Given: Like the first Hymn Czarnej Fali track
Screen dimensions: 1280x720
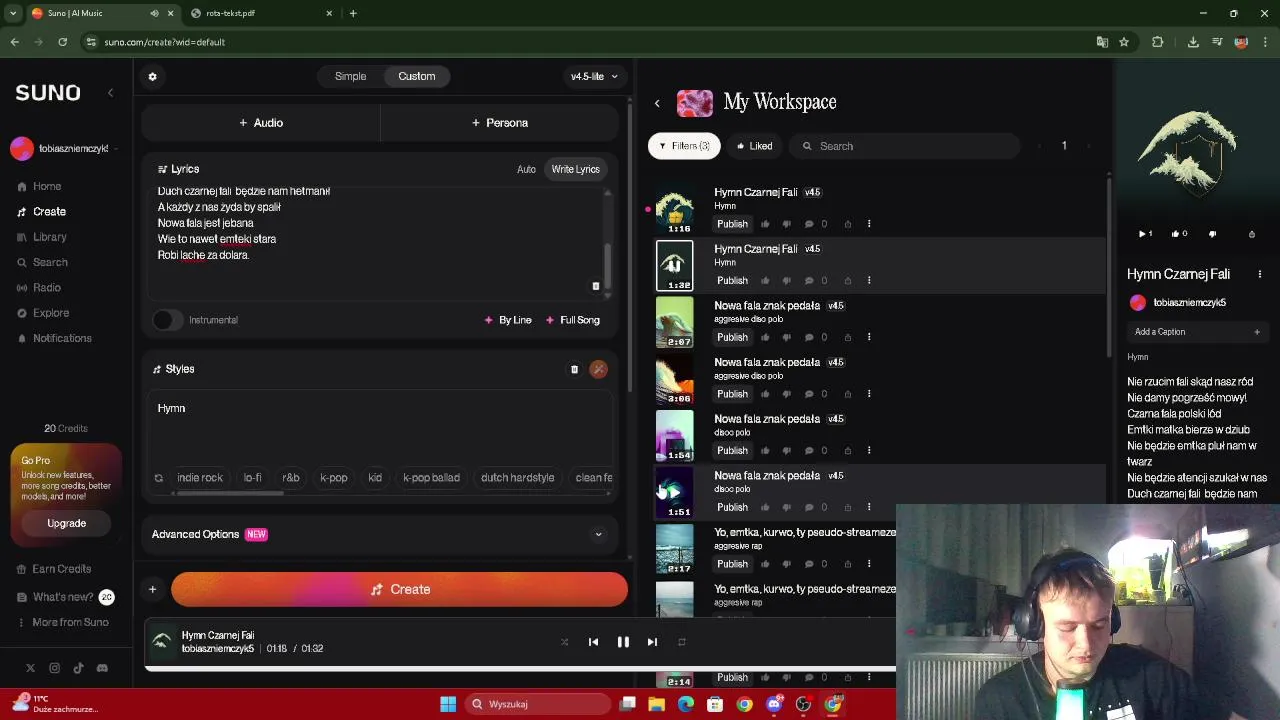Looking at the screenshot, I should click(765, 224).
